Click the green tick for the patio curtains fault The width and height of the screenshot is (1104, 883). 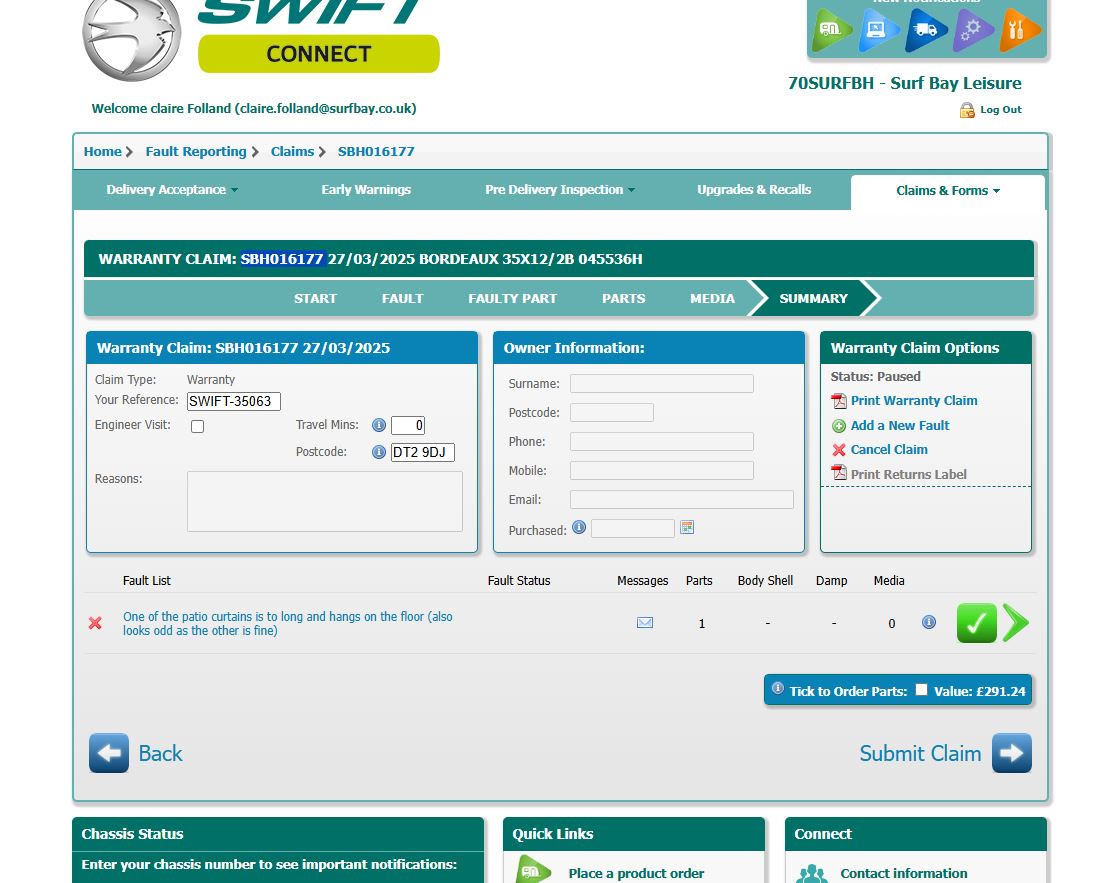click(977, 623)
